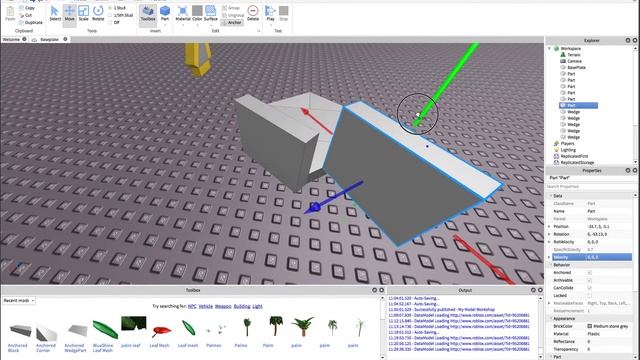This screenshot has width=640, height=360.
Task: Click the Name property value field
Action: coord(609,211)
